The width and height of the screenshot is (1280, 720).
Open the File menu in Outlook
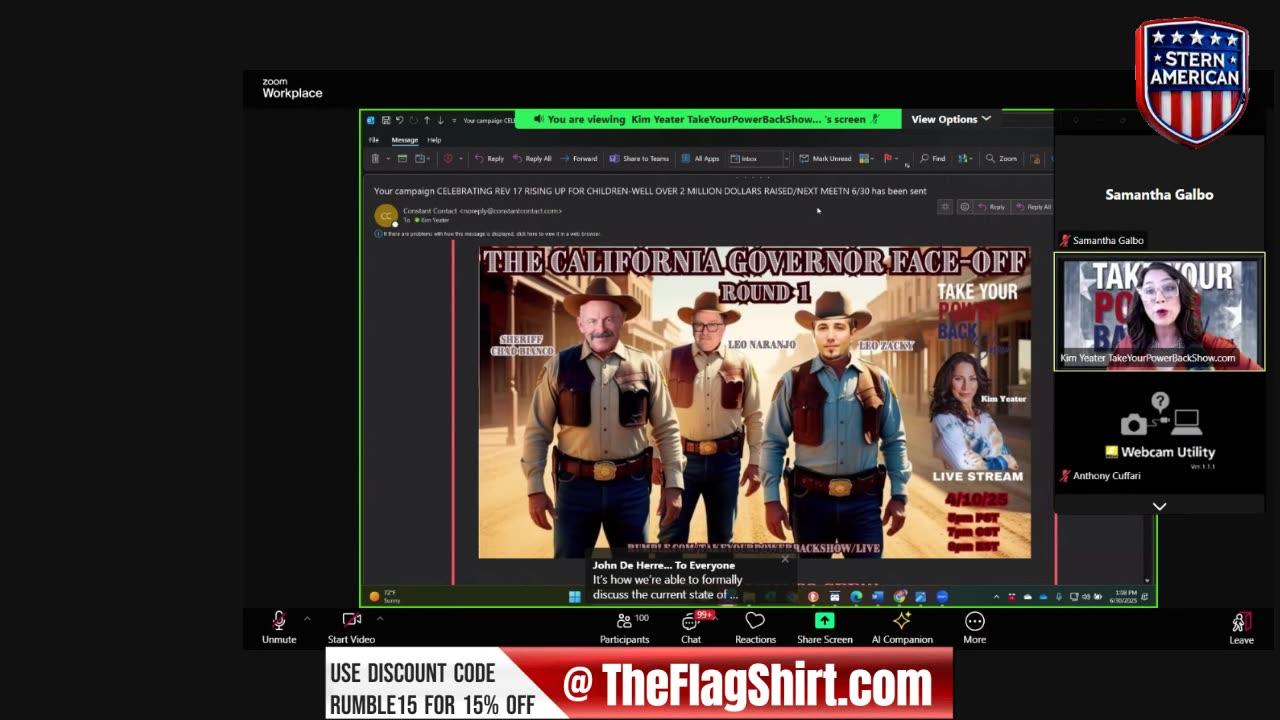pos(374,140)
